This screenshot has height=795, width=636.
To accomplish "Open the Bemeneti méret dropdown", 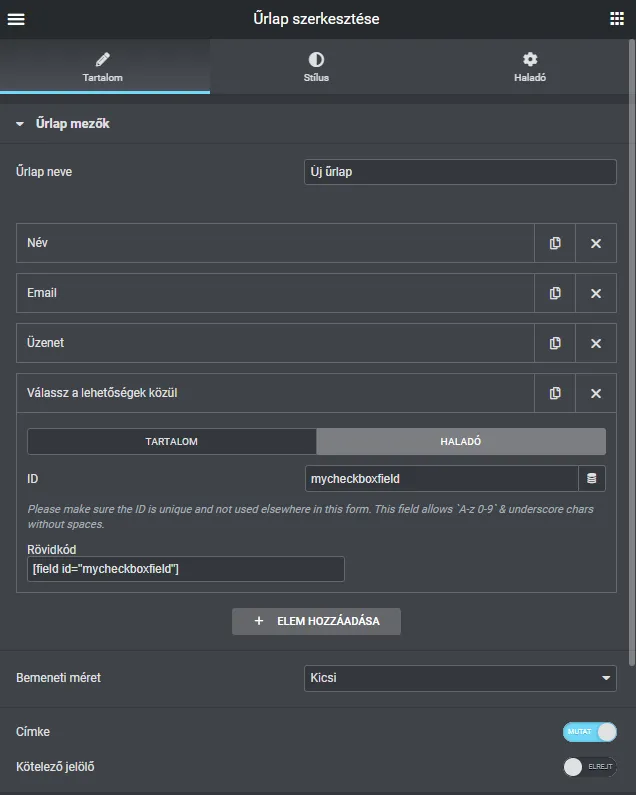I will 460,678.
